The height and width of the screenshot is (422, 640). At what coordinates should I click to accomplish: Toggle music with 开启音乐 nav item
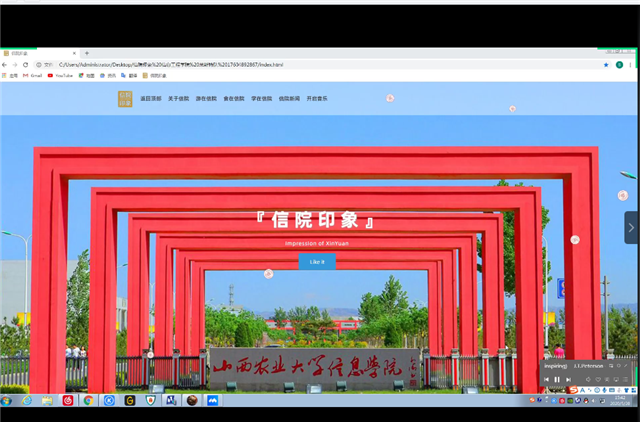[317, 98]
